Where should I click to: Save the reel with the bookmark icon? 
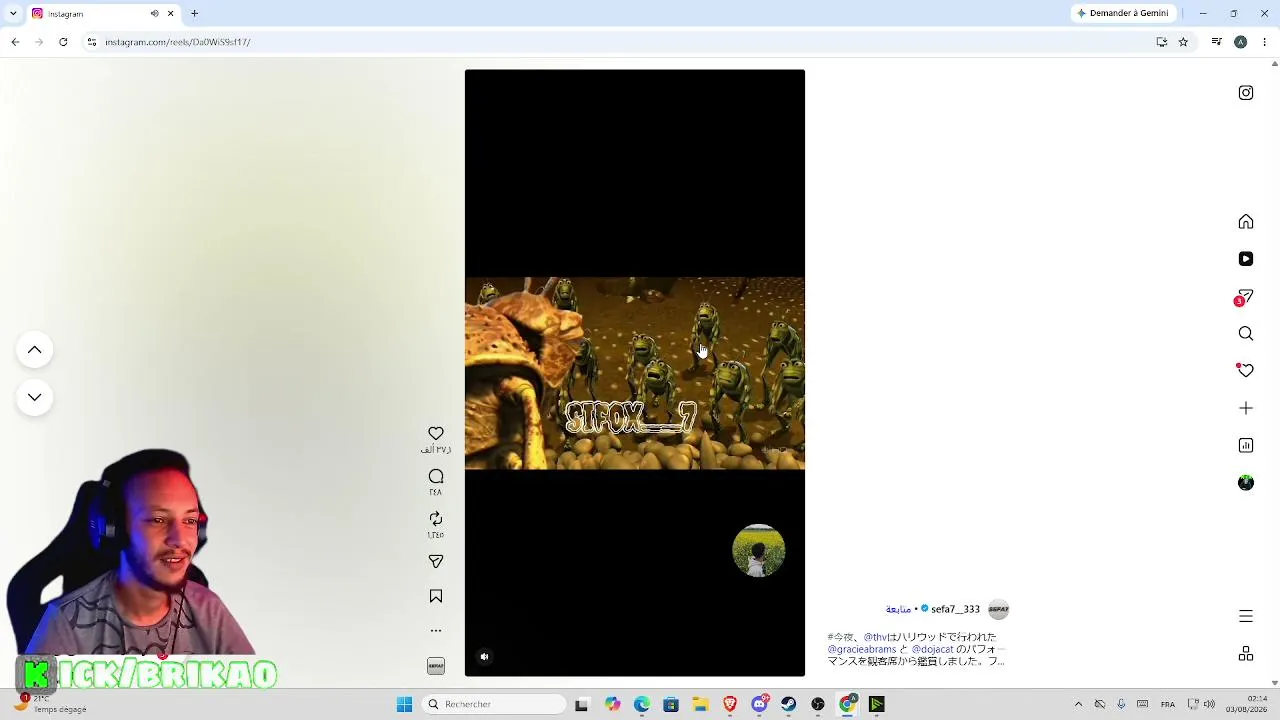pos(436,596)
